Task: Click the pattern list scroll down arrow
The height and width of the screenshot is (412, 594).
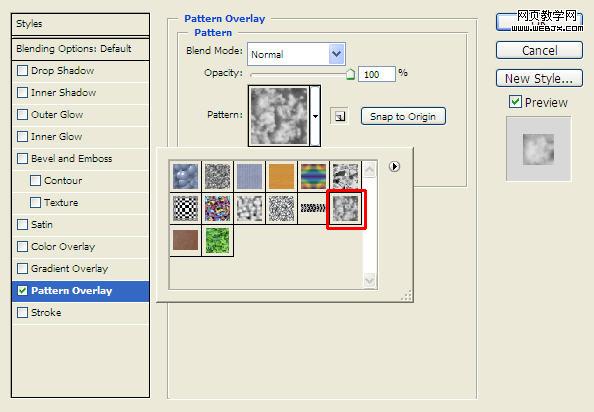Action: [369, 281]
